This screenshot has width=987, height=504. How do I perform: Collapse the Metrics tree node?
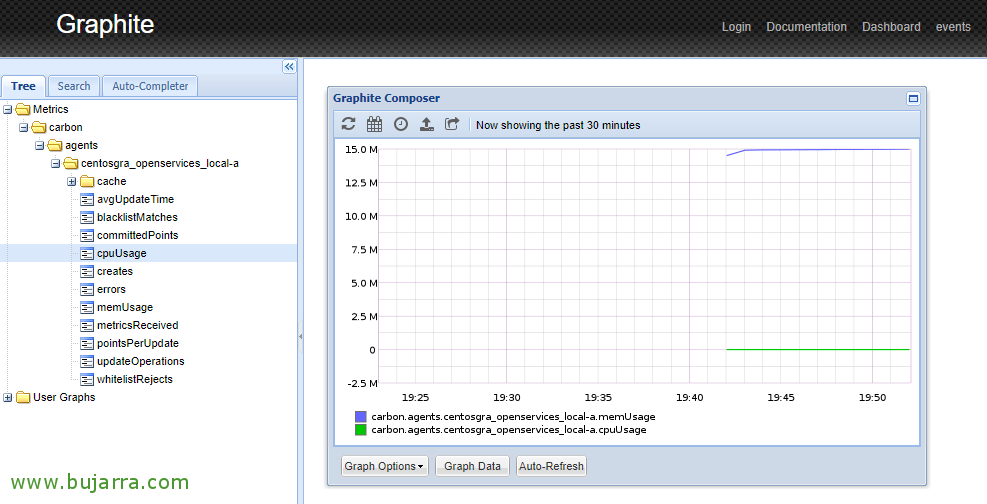click(8, 109)
